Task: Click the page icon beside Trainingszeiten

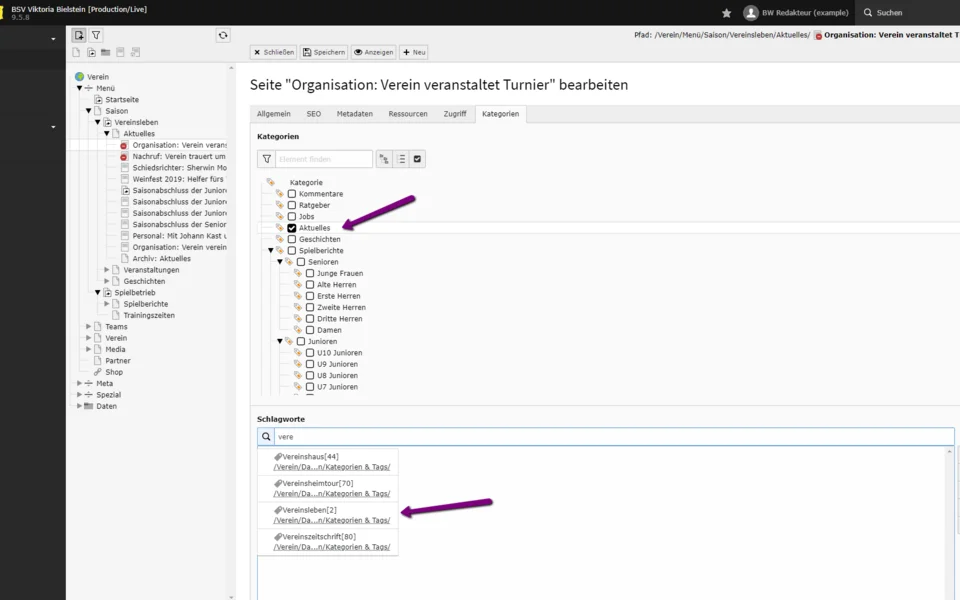Action: pos(116,315)
